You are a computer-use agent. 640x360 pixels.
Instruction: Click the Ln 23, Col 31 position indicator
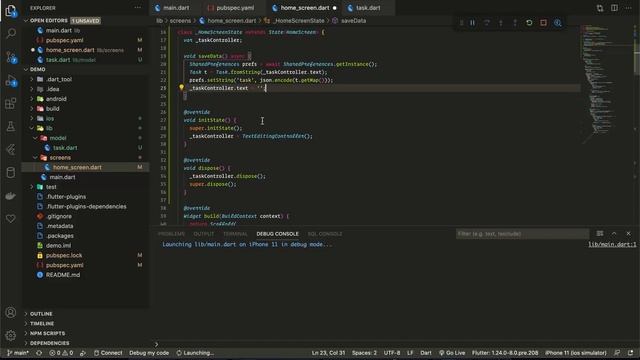(x=328, y=353)
